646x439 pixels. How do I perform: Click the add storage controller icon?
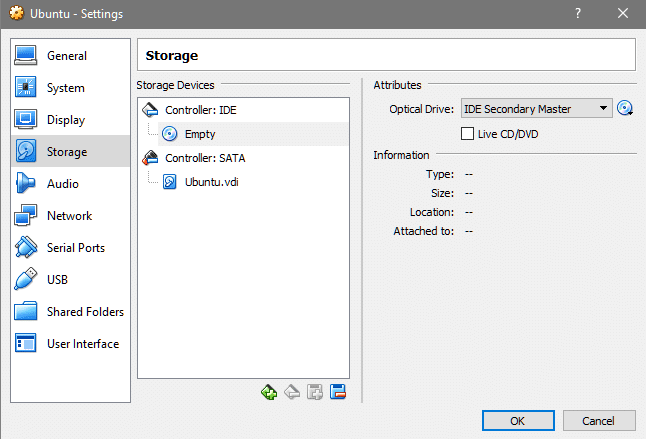[x=268, y=393]
